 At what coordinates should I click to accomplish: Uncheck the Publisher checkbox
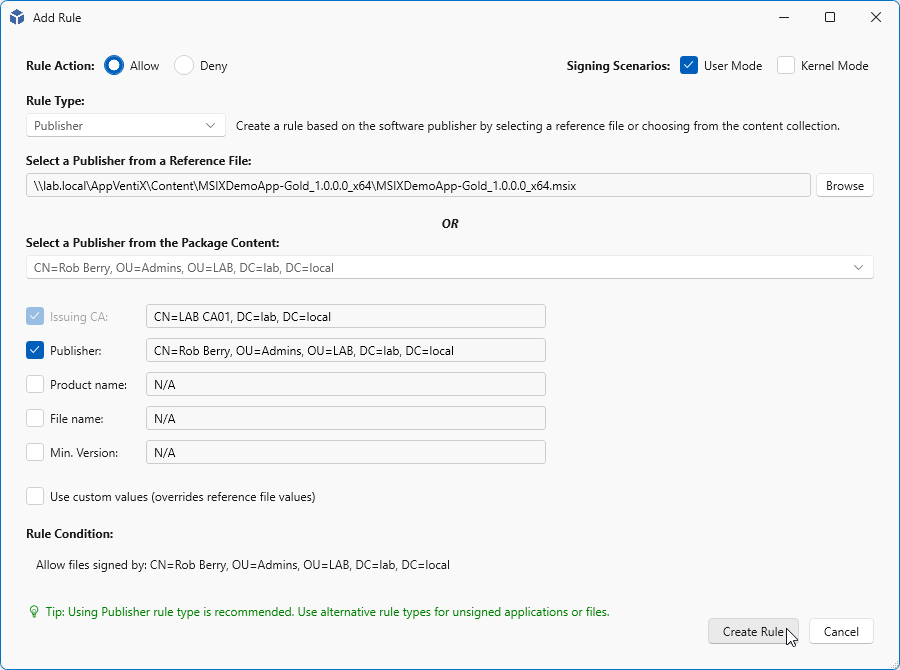coord(36,350)
